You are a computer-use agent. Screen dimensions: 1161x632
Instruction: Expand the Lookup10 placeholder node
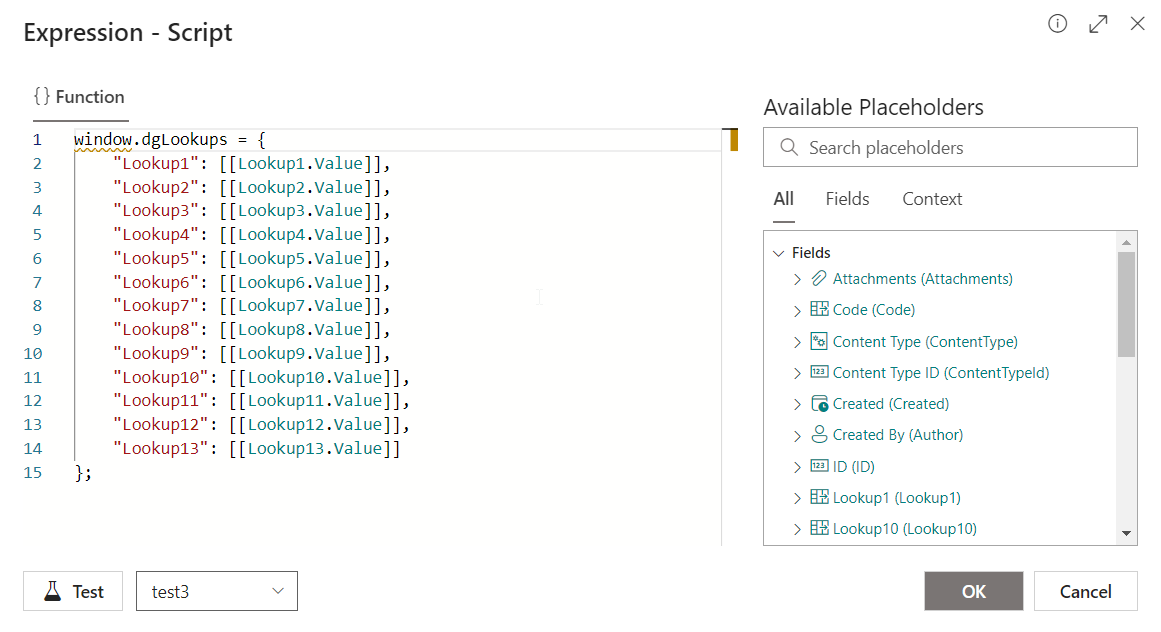(797, 528)
